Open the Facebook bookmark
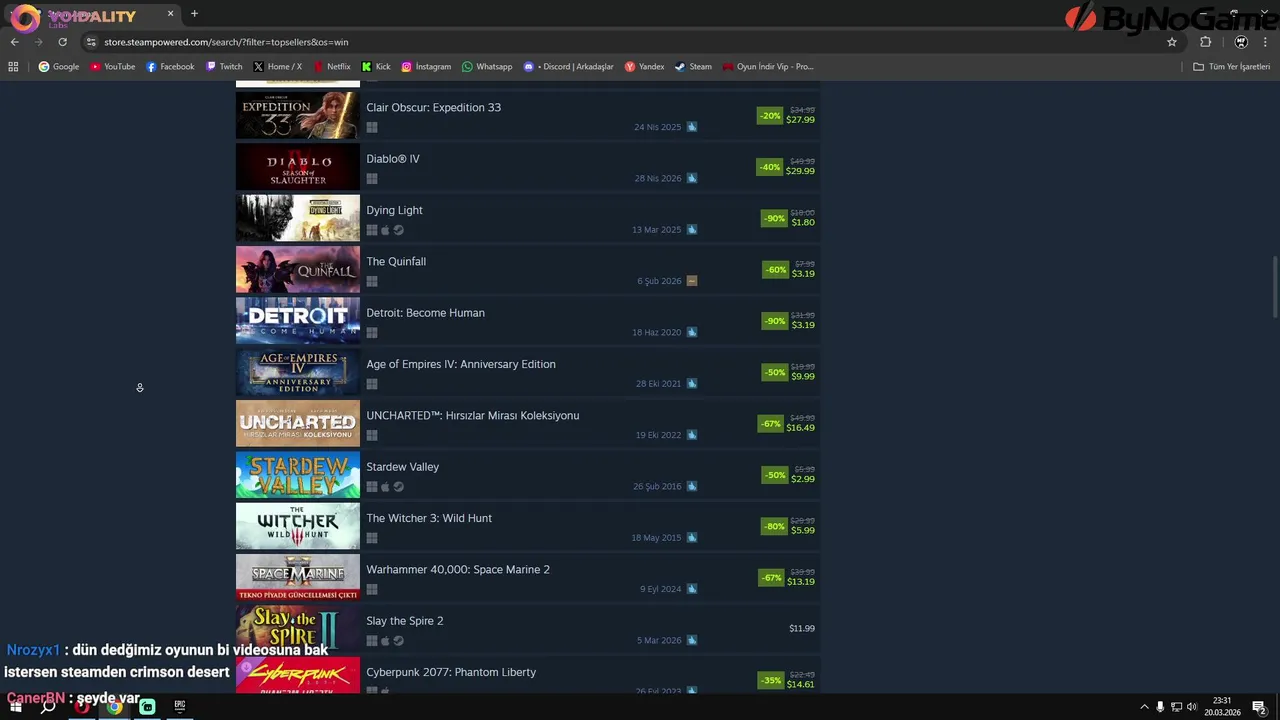Image resolution: width=1280 pixels, height=720 pixels. pyautogui.click(x=170, y=67)
